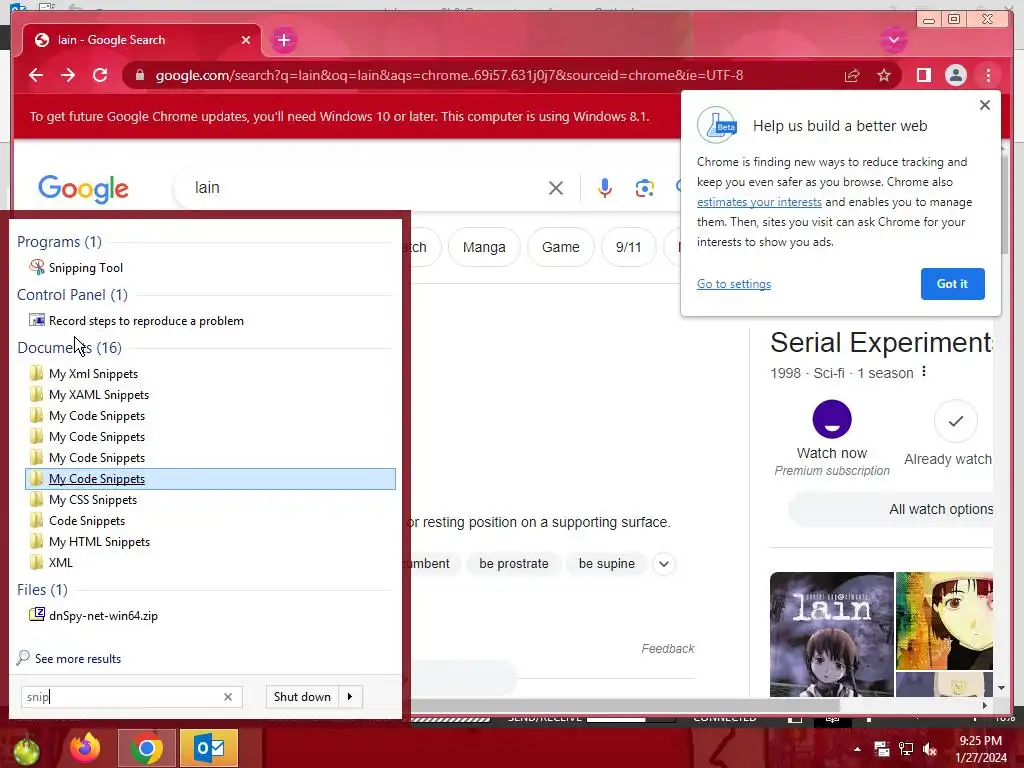The height and width of the screenshot is (768, 1024).
Task: Click the Google logo
Action: pyautogui.click(x=83, y=189)
